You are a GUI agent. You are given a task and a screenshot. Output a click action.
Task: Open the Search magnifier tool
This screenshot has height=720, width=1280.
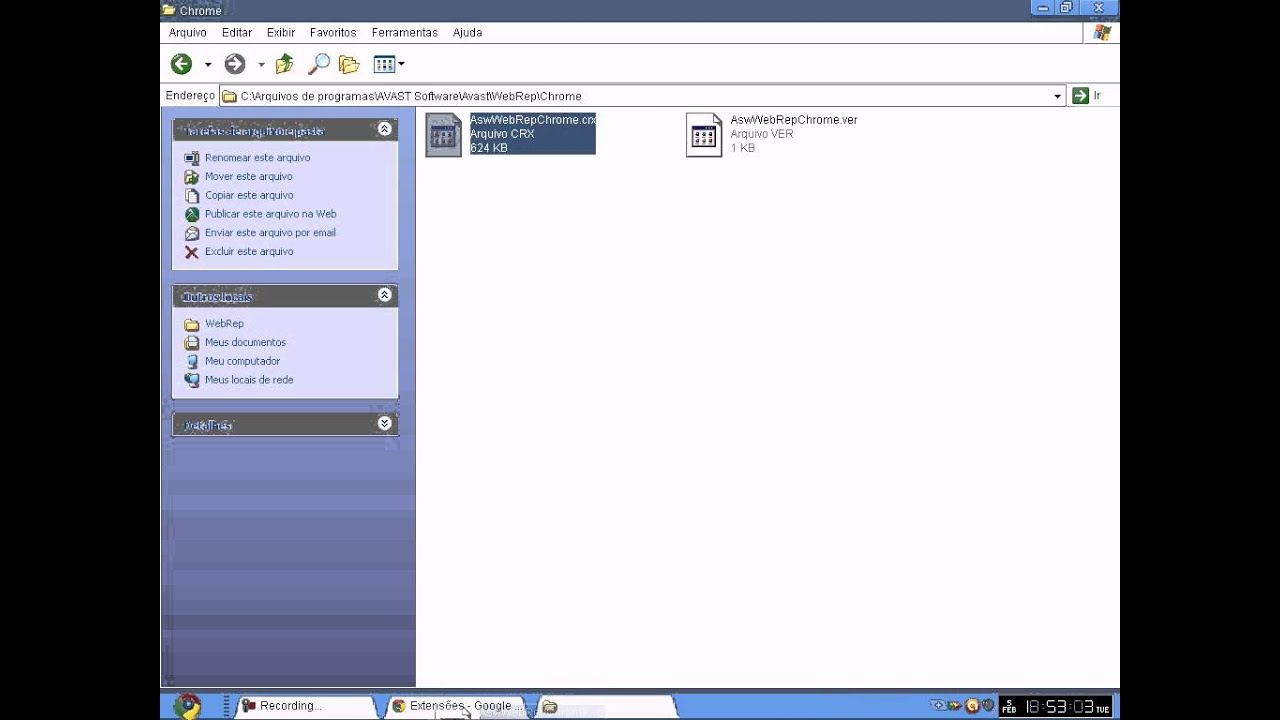(x=318, y=65)
